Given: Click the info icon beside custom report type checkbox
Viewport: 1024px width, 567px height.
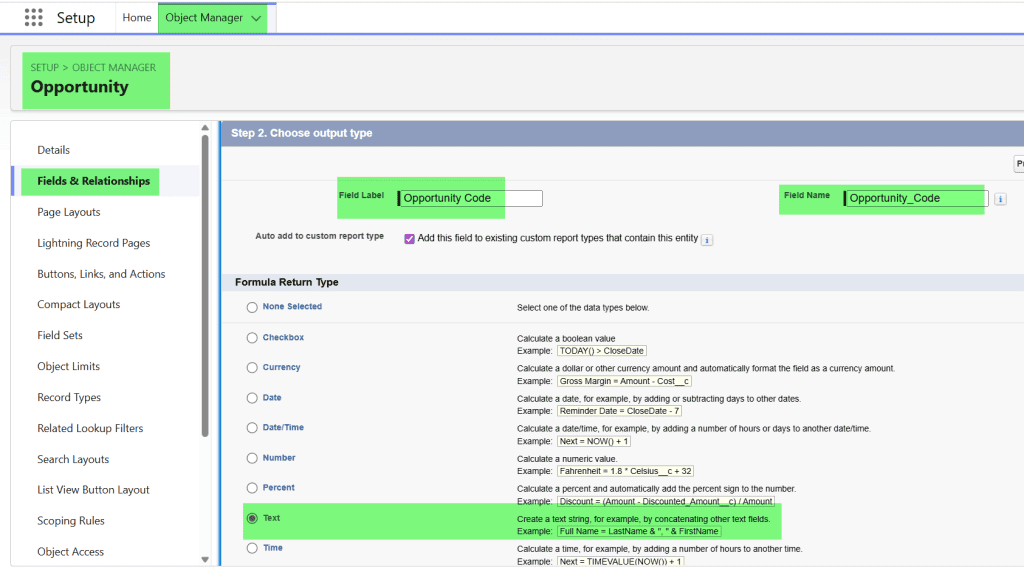Looking at the screenshot, I should [x=707, y=240].
